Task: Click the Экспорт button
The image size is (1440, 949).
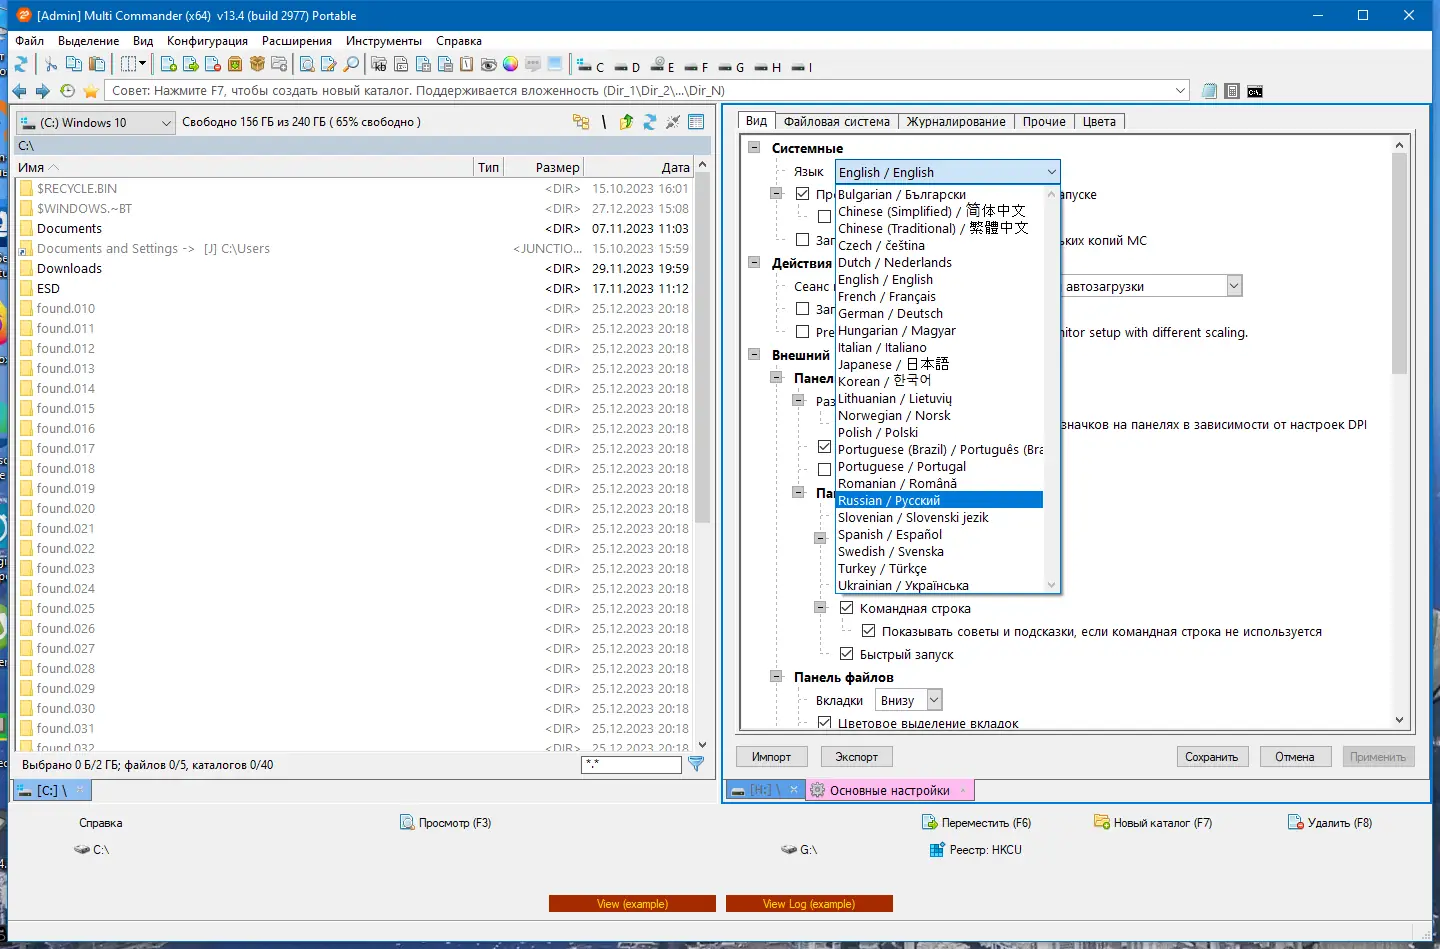Action: [857, 757]
